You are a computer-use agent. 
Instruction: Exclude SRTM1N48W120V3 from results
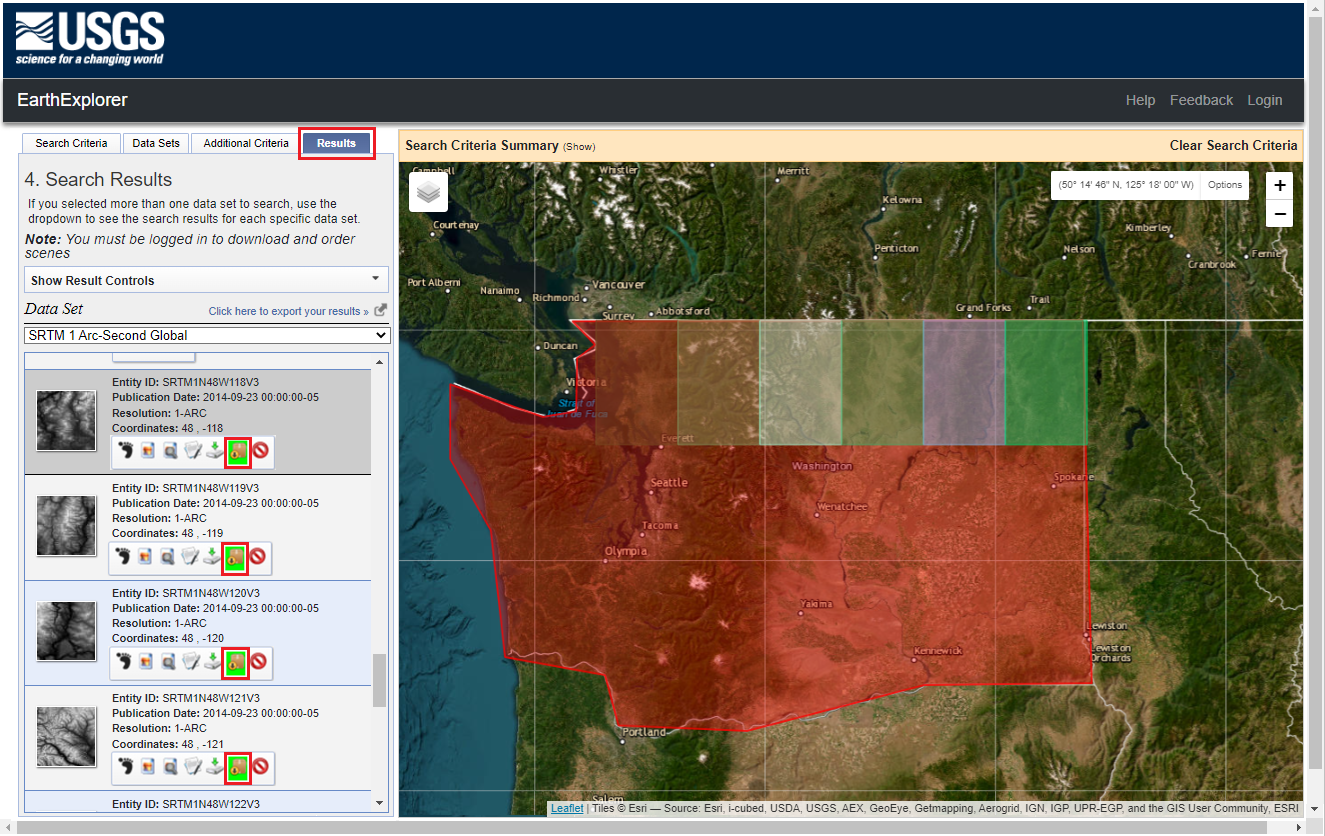pos(259,662)
